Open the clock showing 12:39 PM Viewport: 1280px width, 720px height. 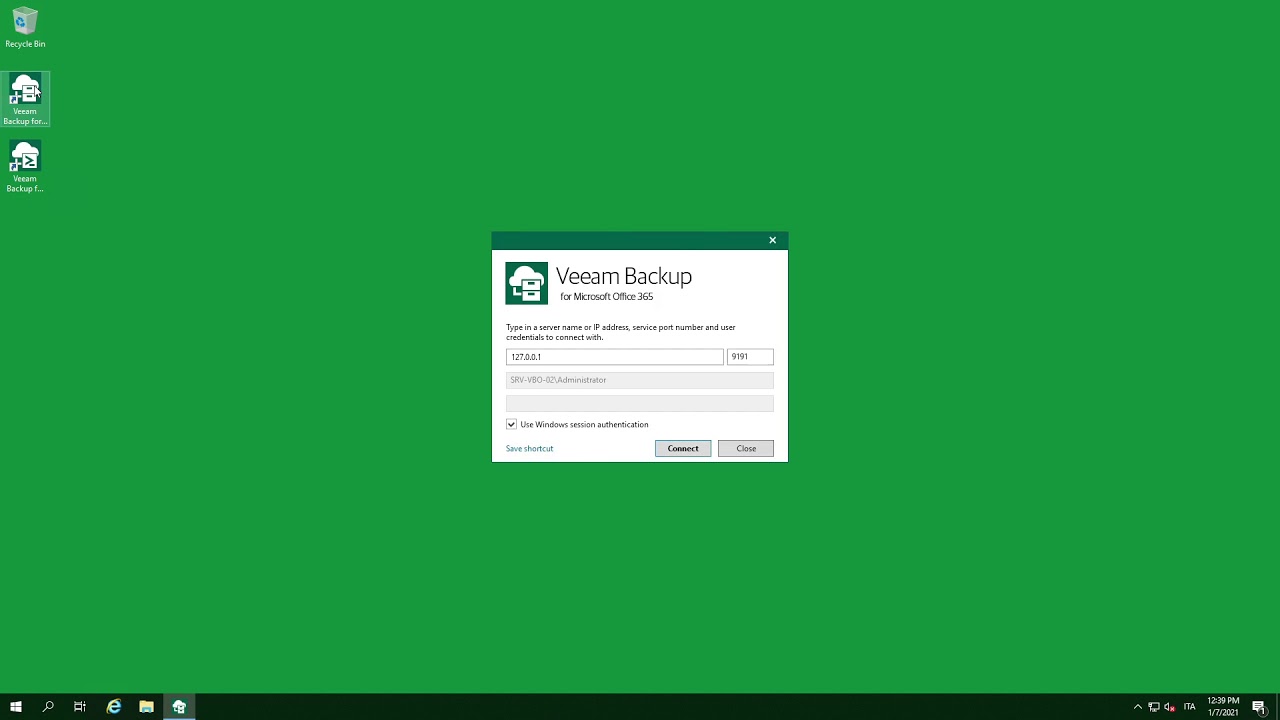1223,707
